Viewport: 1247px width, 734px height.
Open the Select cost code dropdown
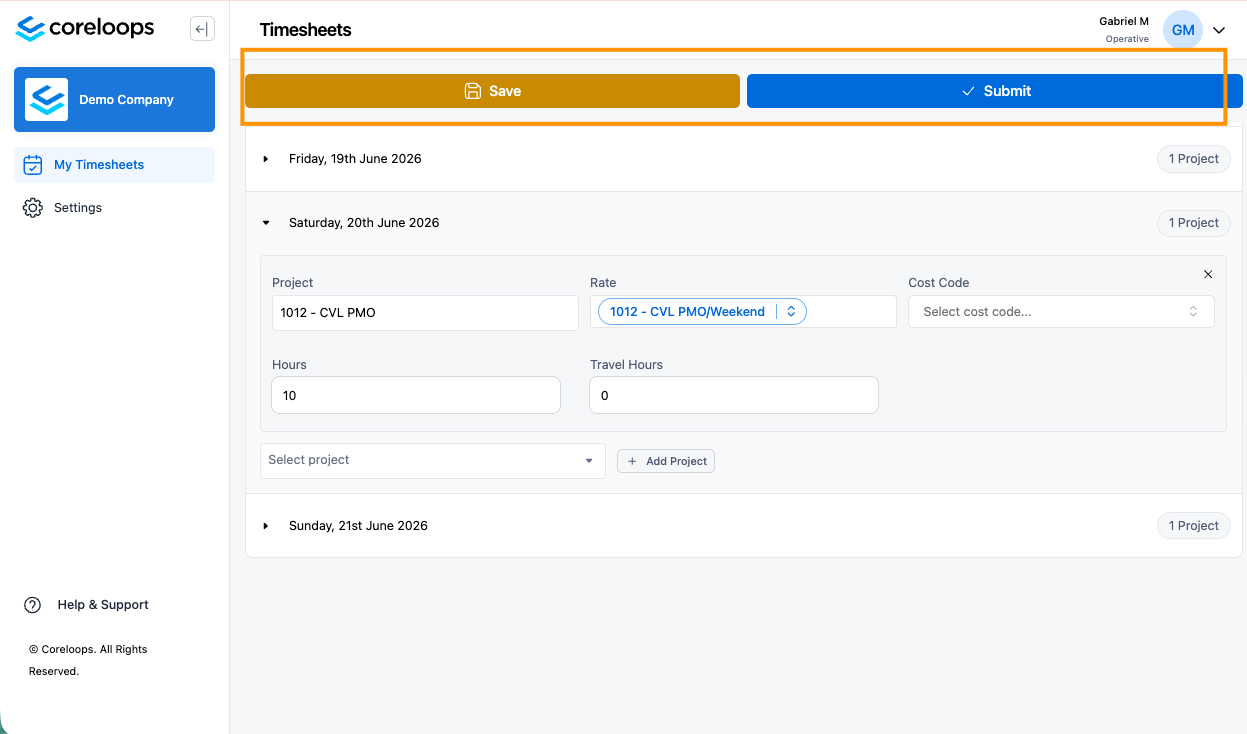1061,312
